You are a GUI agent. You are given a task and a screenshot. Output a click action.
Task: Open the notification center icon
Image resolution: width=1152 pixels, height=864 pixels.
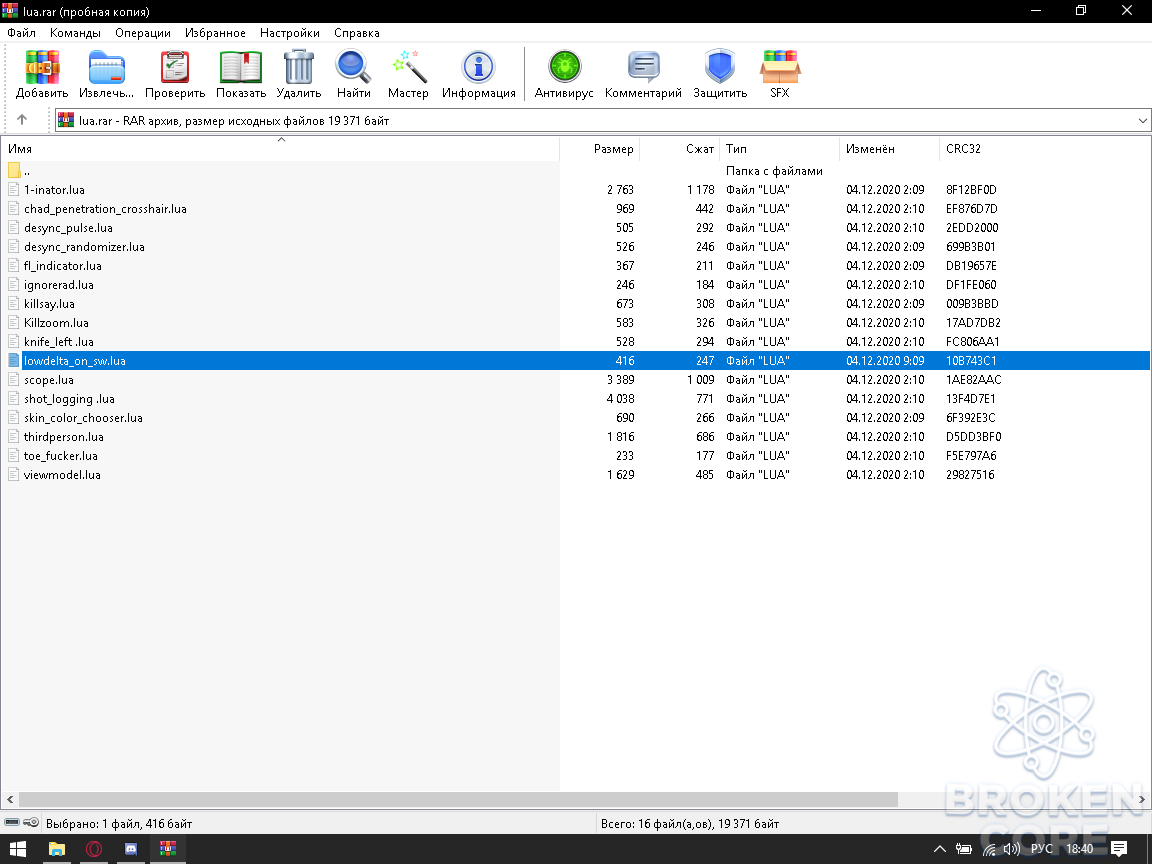1118,849
